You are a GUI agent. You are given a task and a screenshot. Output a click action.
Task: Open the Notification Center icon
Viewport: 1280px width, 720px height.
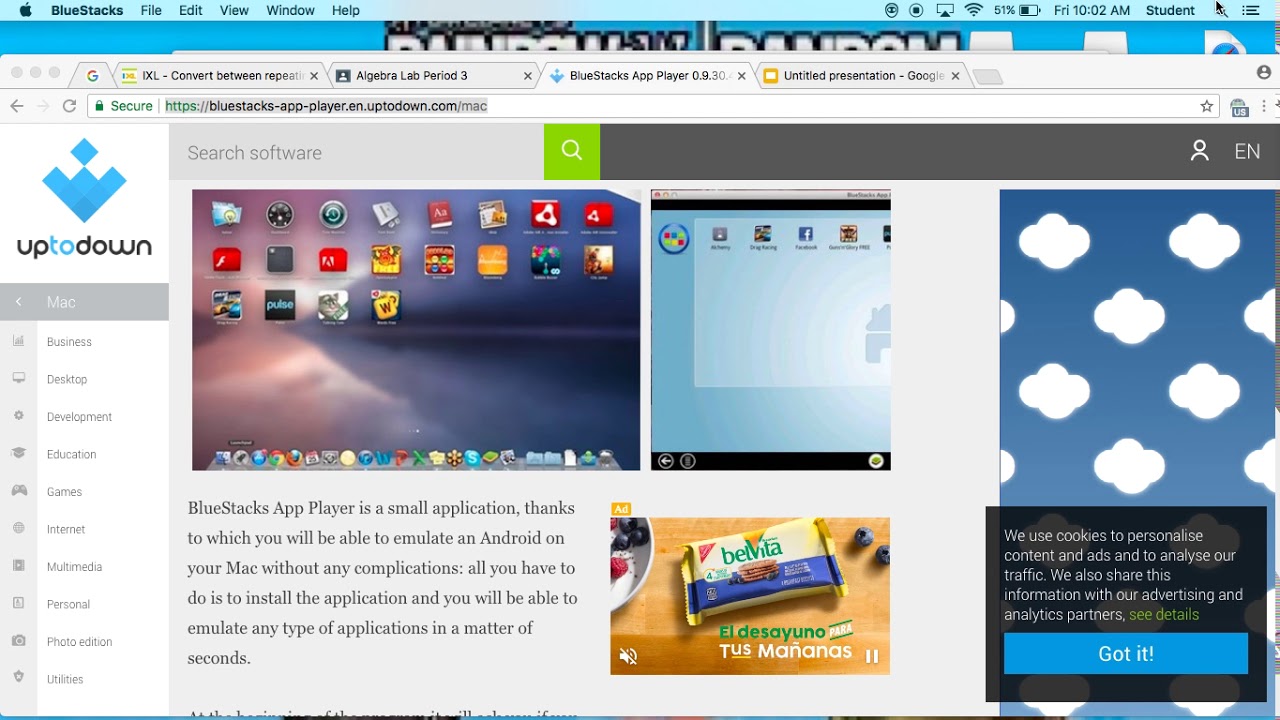[1251, 10]
